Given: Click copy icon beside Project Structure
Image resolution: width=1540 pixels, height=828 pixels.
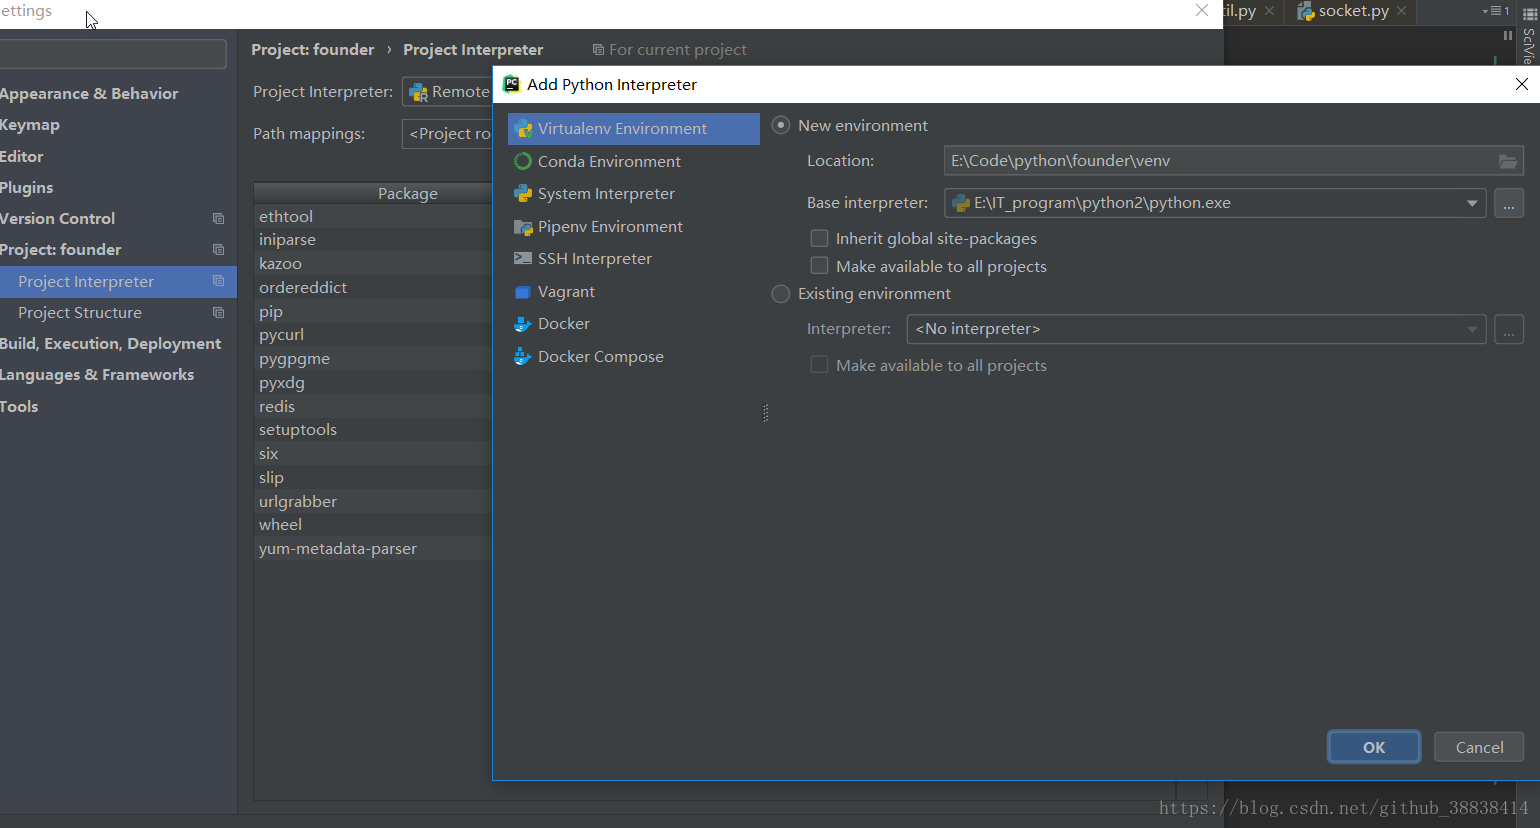Looking at the screenshot, I should click(x=218, y=312).
